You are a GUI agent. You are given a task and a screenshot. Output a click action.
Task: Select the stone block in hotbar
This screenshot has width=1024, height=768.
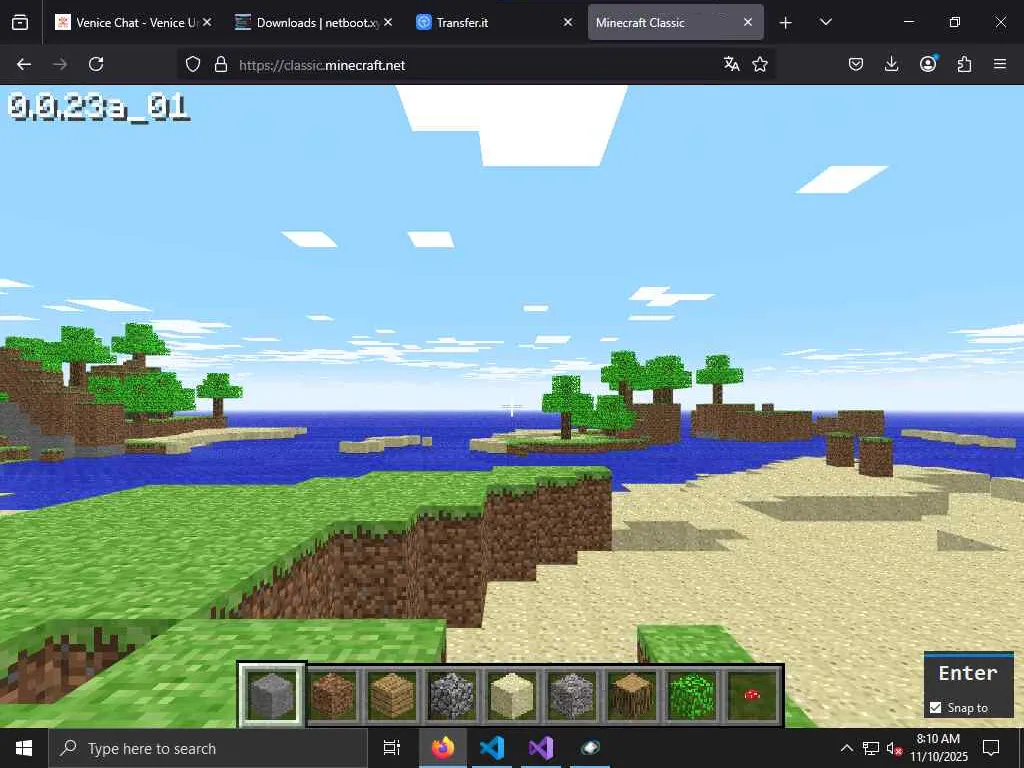coord(272,696)
